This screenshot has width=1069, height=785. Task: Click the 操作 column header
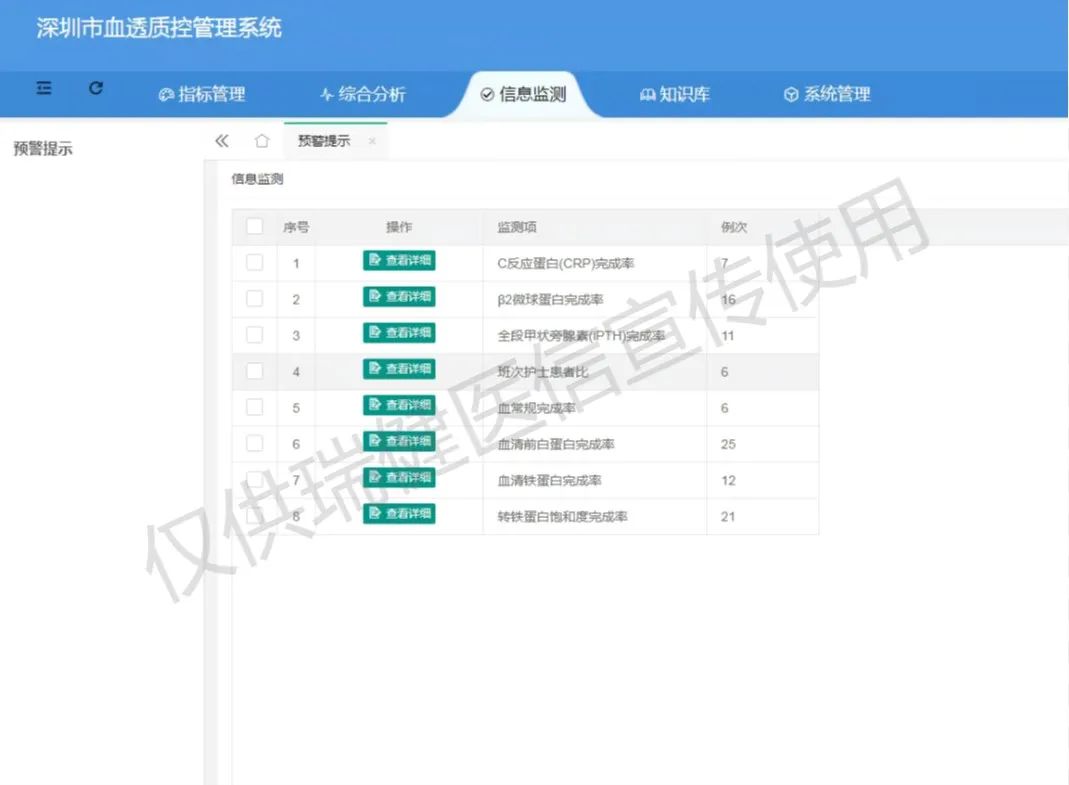pyautogui.click(x=399, y=227)
